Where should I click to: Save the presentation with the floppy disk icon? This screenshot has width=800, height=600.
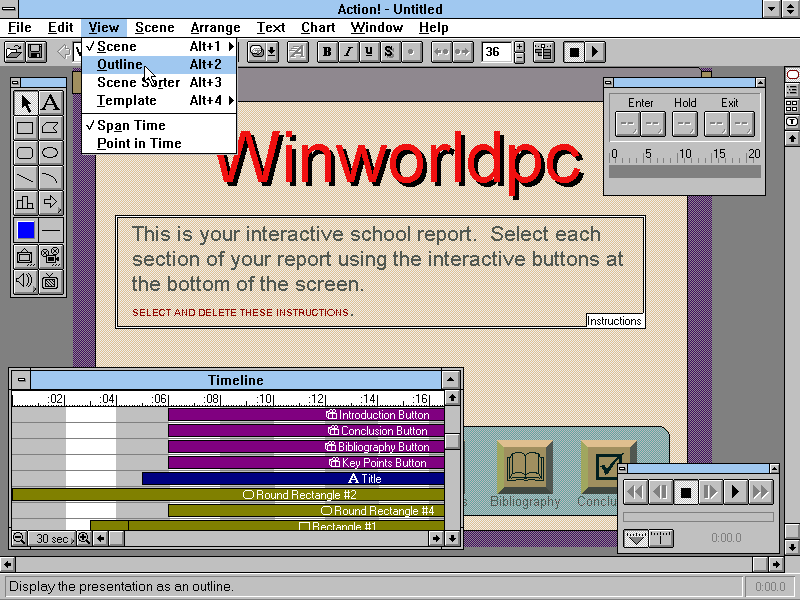[x=35, y=52]
